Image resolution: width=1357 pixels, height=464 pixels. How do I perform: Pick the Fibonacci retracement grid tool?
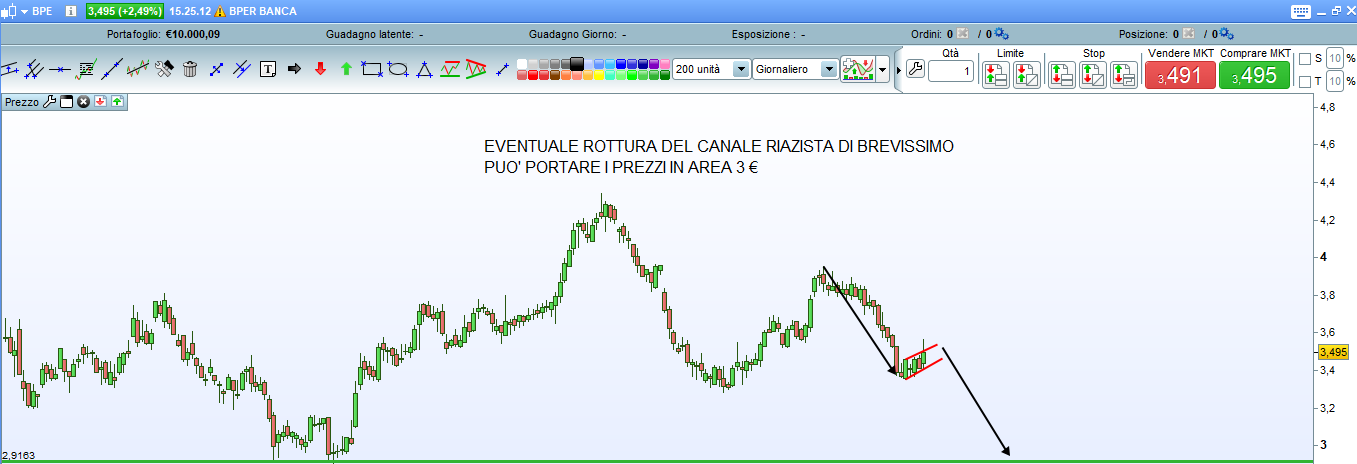tap(86, 69)
